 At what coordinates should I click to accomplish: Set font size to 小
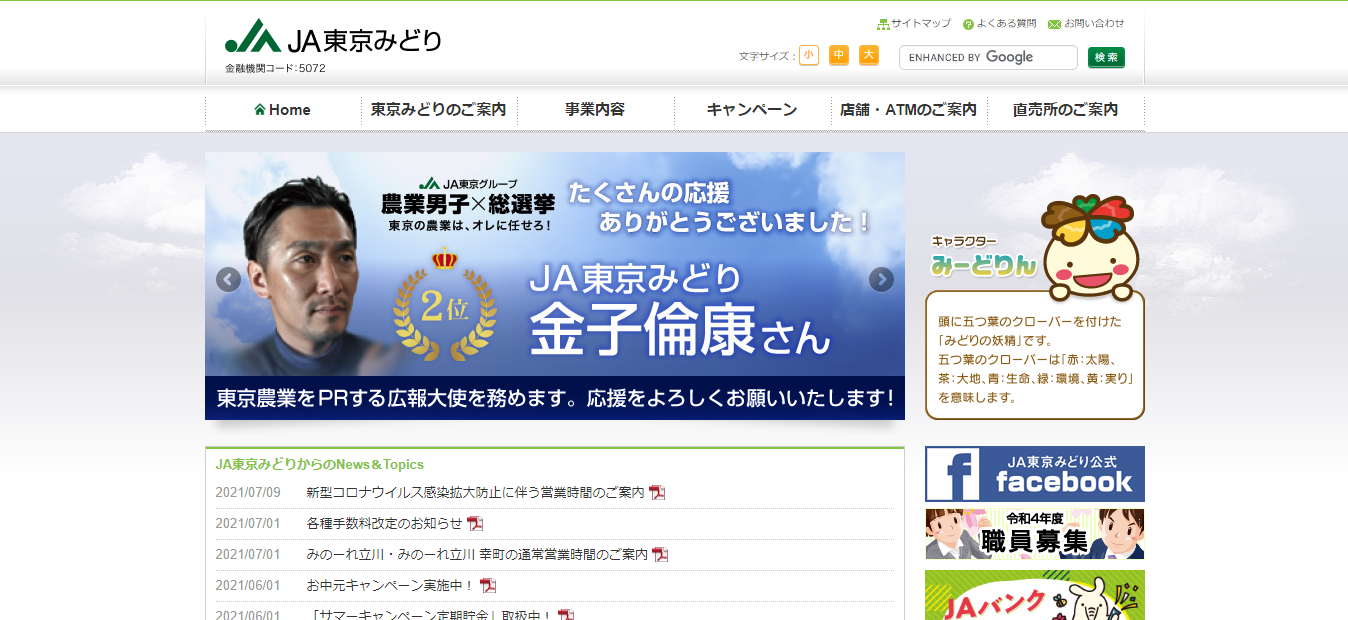click(808, 55)
